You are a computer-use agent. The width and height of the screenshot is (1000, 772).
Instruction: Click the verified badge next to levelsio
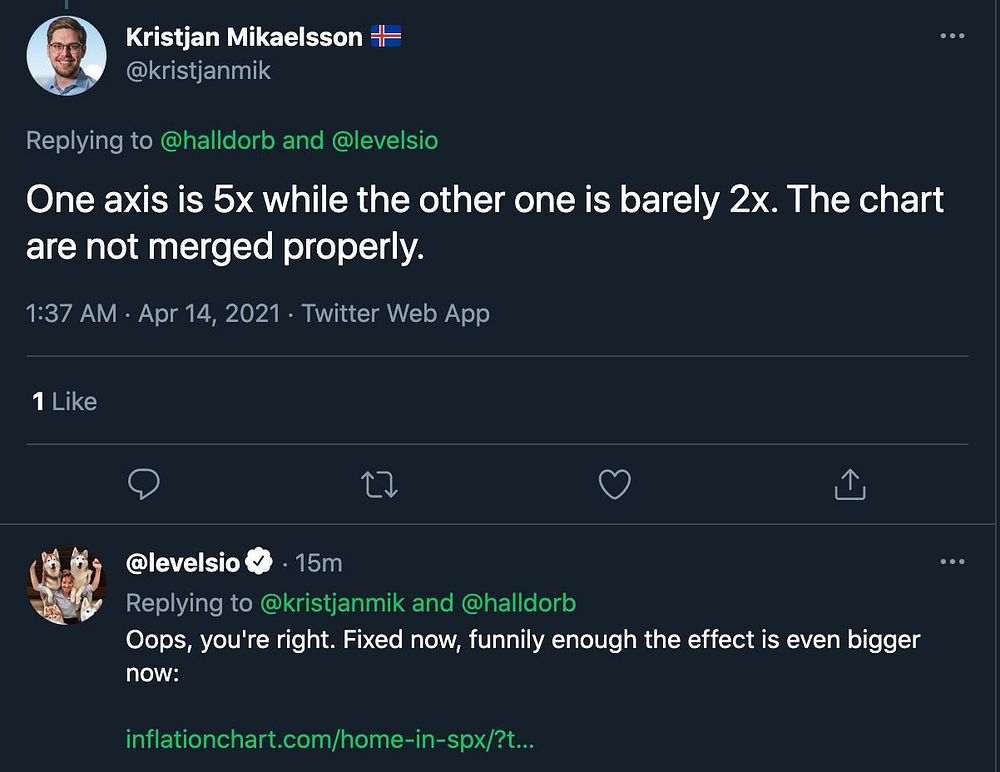259,563
